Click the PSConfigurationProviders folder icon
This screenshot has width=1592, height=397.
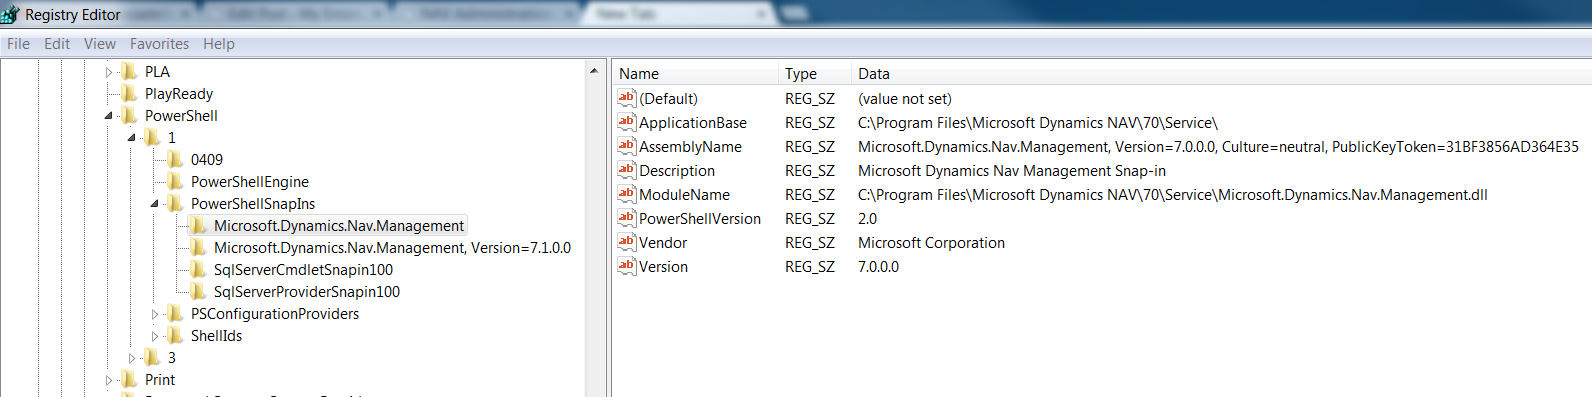click(x=175, y=314)
